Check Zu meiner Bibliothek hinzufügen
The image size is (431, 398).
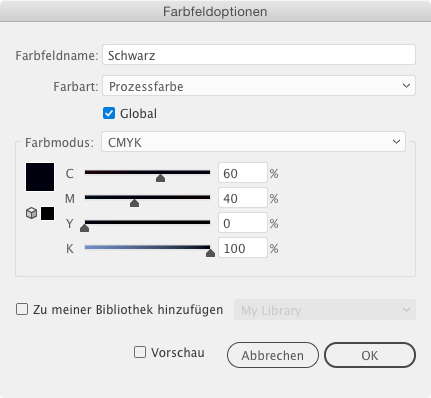(x=22, y=309)
